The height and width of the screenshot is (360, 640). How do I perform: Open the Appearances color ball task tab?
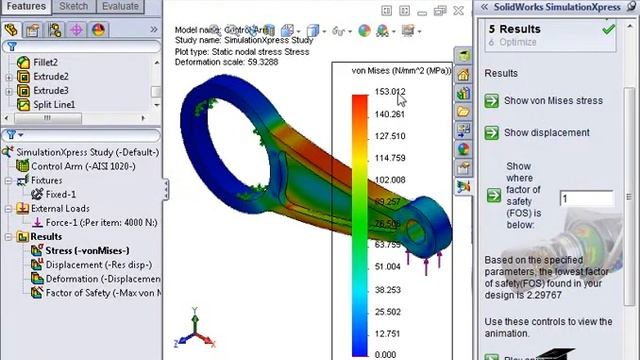(x=463, y=149)
